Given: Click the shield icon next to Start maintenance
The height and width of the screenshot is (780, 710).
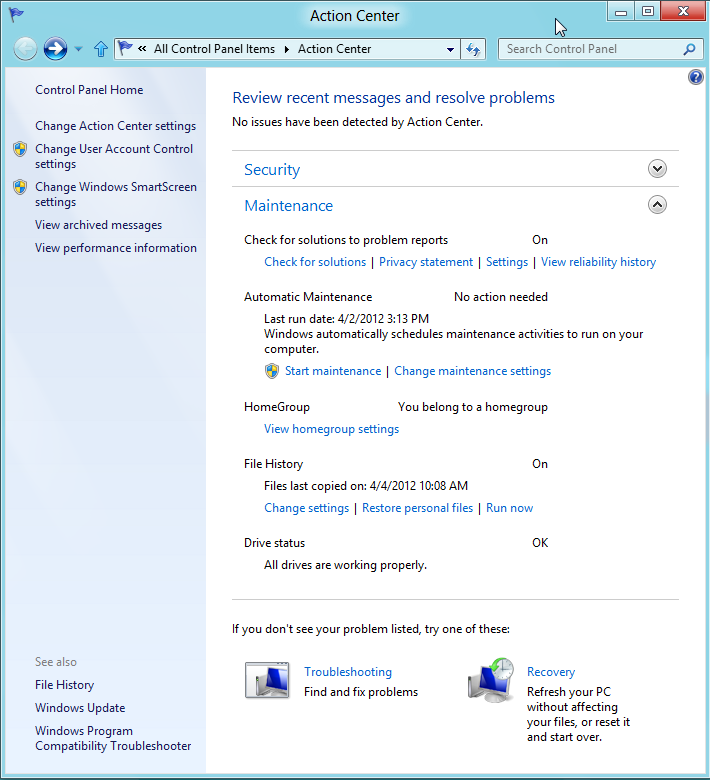Looking at the screenshot, I should pos(272,371).
